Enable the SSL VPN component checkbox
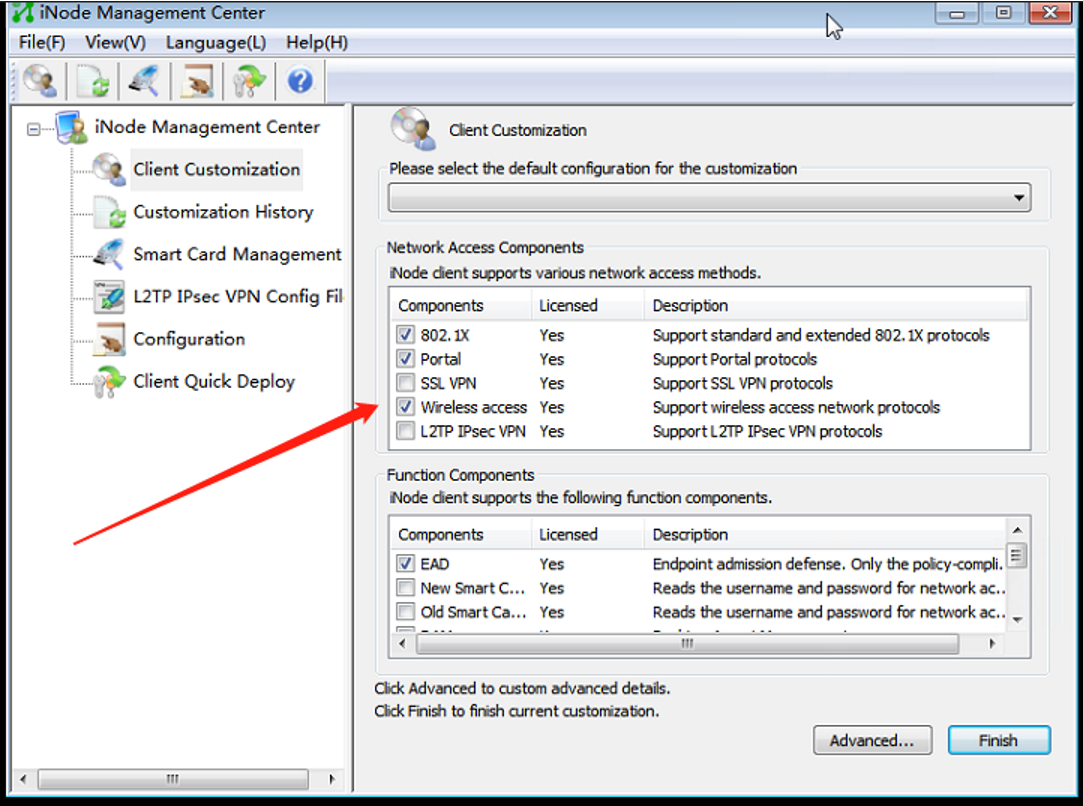Image resolution: width=1083 pixels, height=806 pixels. pos(405,383)
